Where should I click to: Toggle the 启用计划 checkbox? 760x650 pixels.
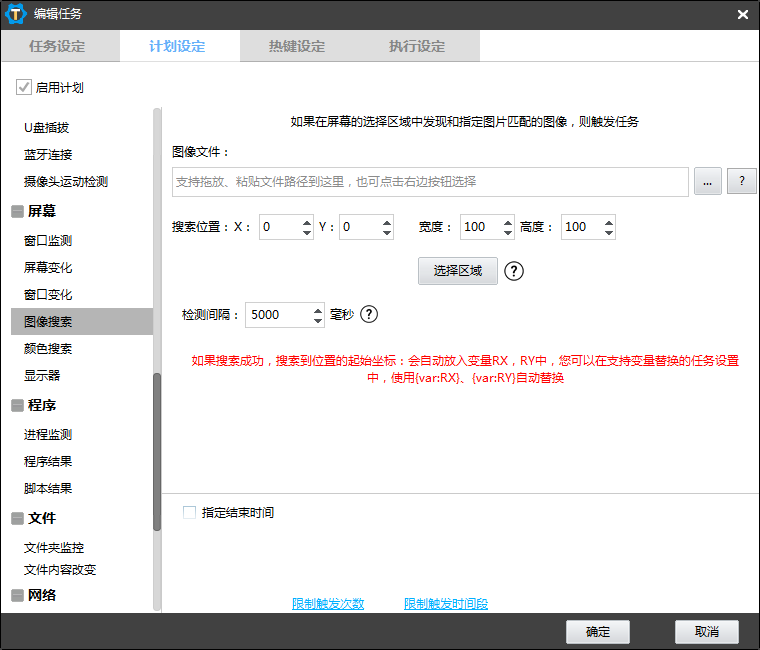coord(24,87)
